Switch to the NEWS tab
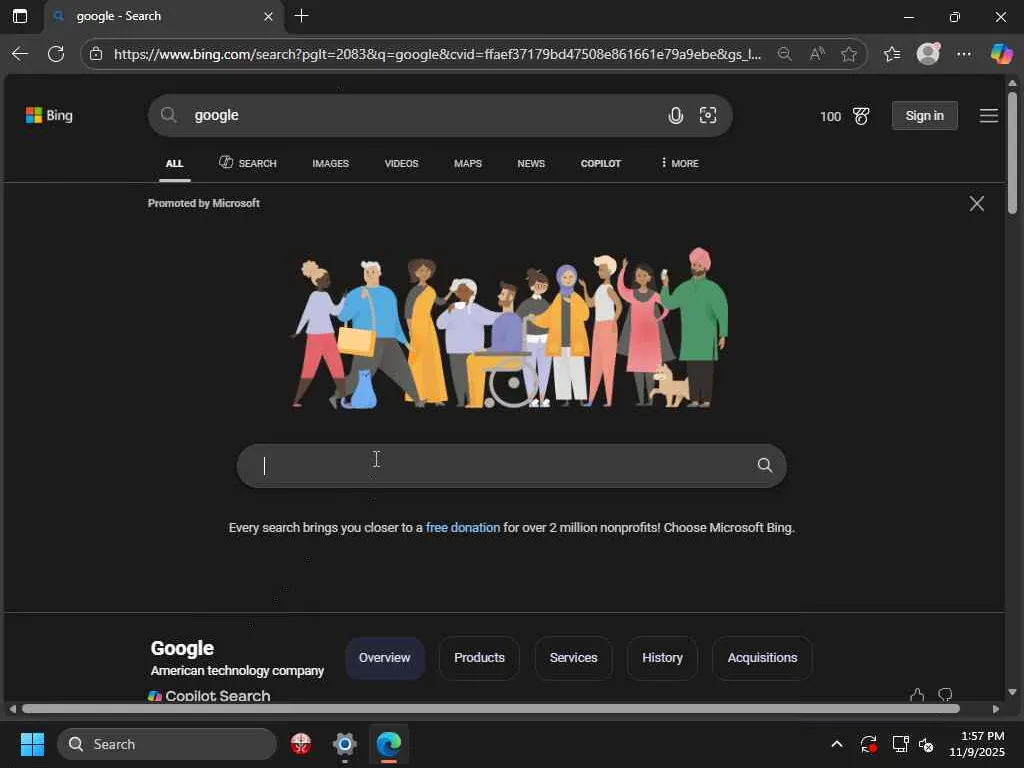1024x768 pixels. (x=531, y=163)
